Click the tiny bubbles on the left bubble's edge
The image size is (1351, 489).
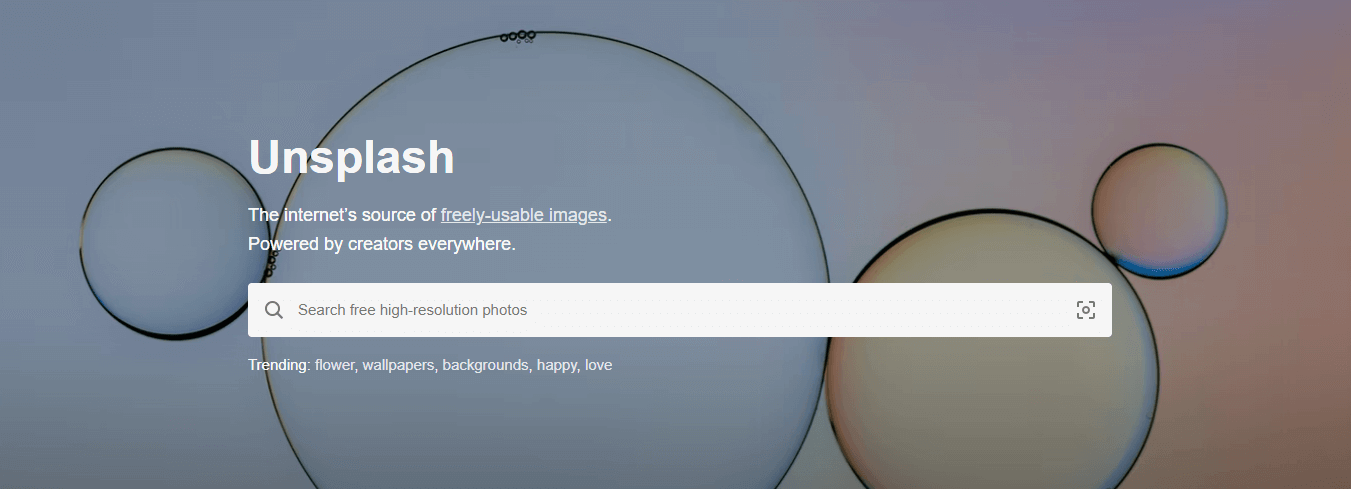click(272, 264)
